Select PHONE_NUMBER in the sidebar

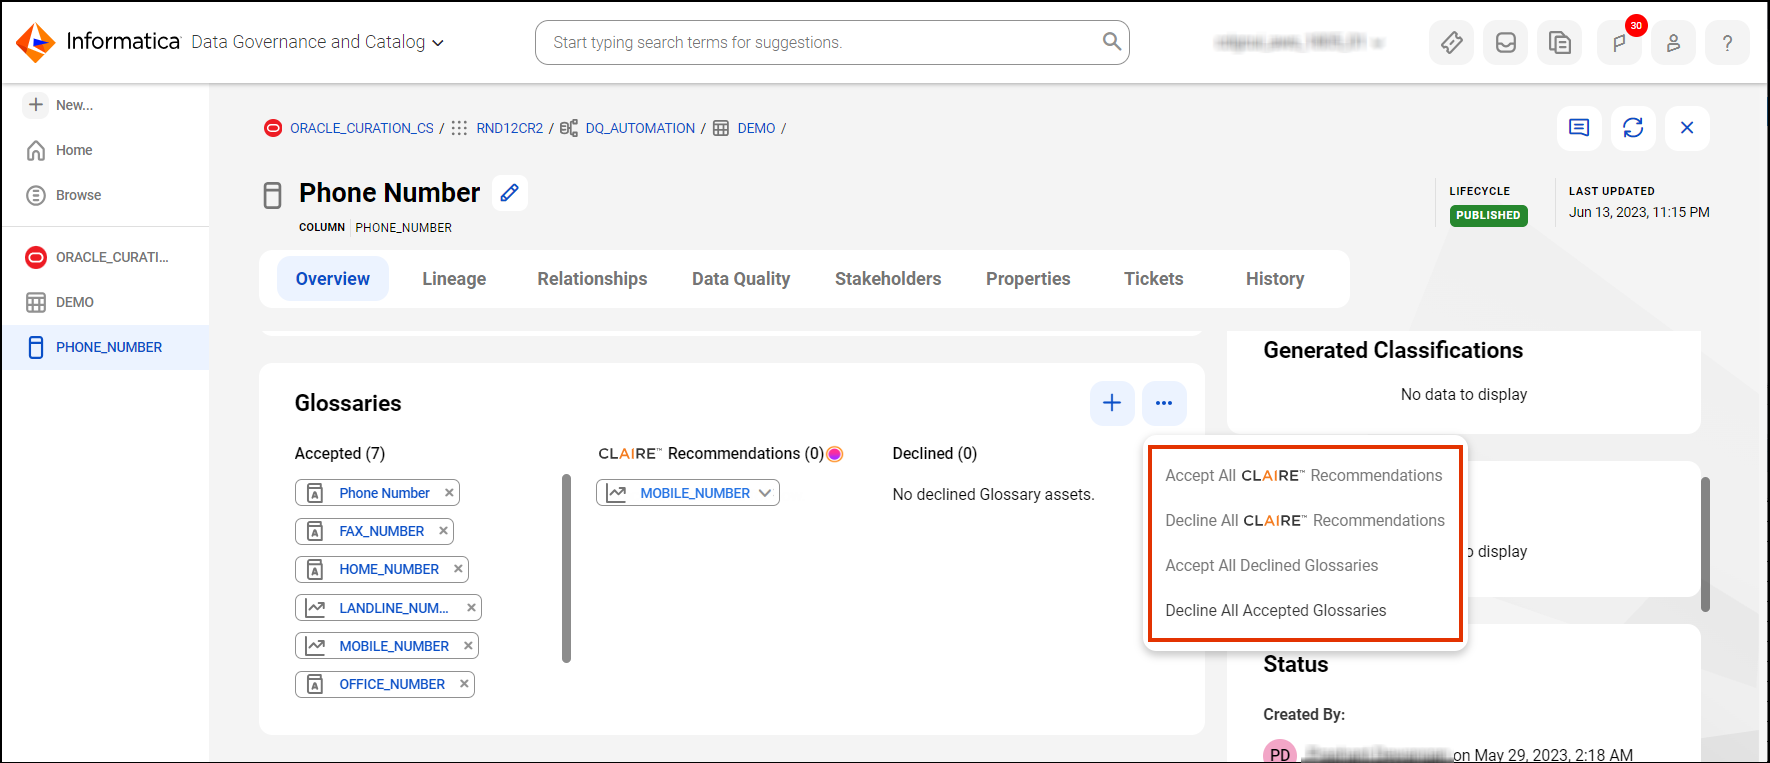tap(105, 347)
